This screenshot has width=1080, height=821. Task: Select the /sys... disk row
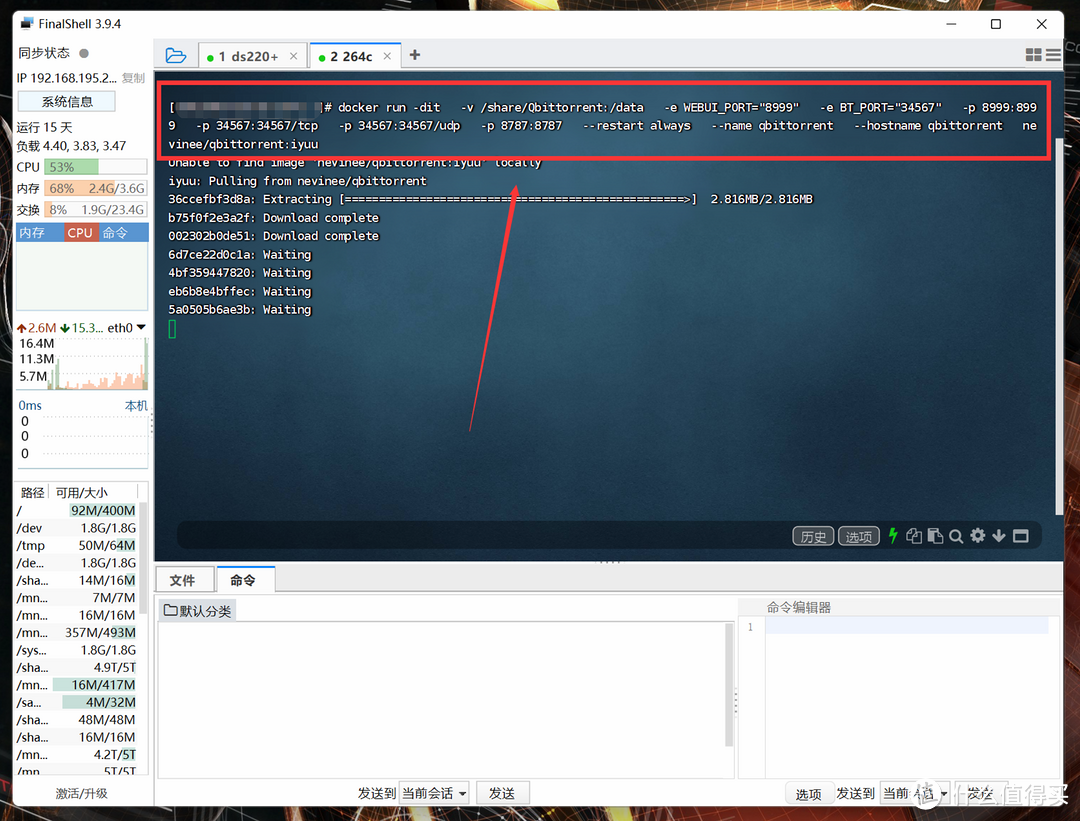click(77, 650)
